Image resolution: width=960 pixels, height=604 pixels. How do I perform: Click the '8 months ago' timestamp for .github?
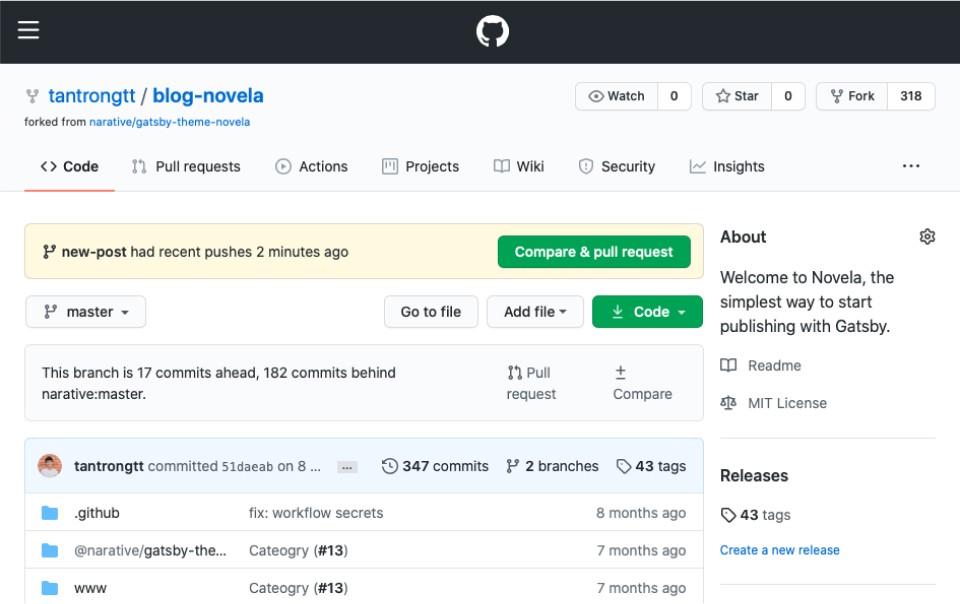pyautogui.click(x=641, y=513)
